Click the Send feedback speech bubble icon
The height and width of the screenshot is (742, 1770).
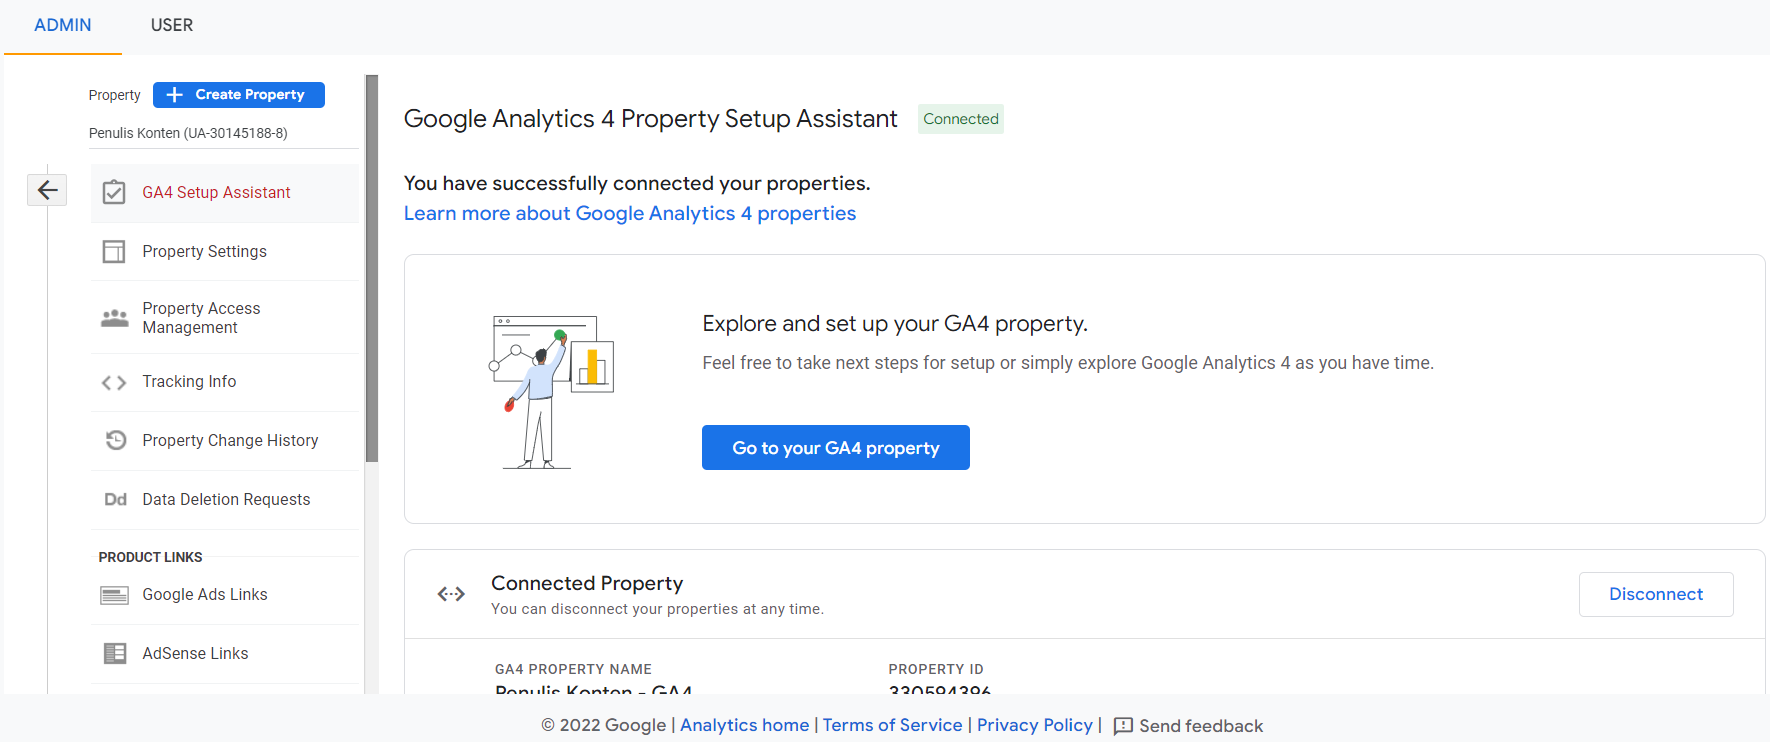point(1123,726)
